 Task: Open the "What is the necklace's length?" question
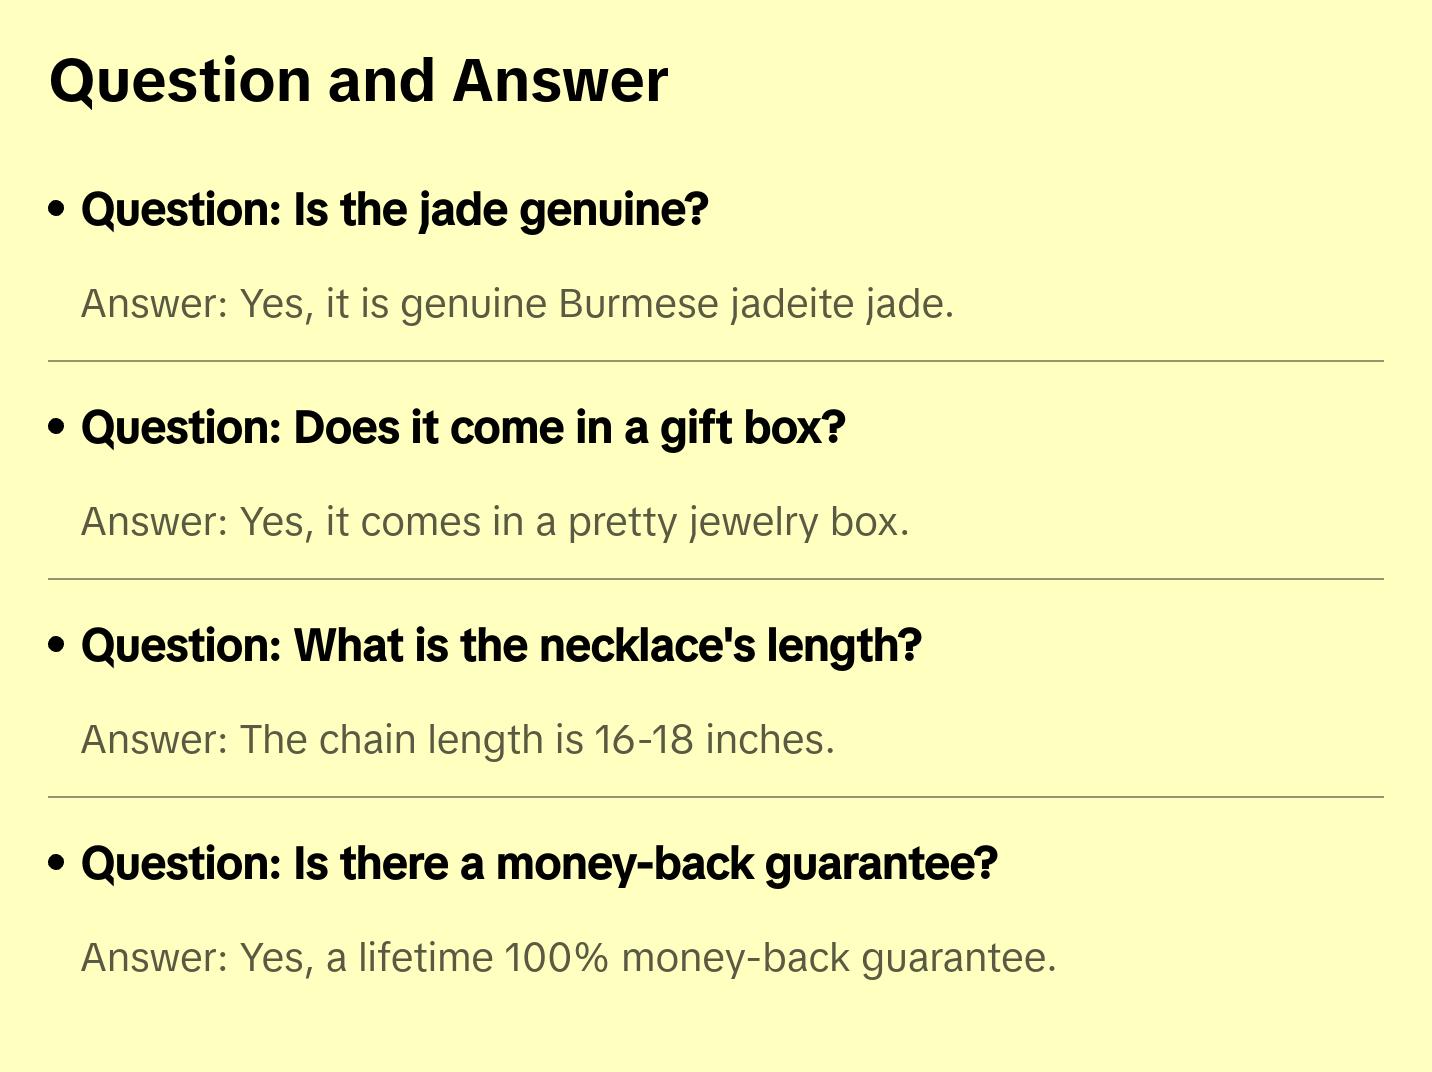(x=501, y=646)
